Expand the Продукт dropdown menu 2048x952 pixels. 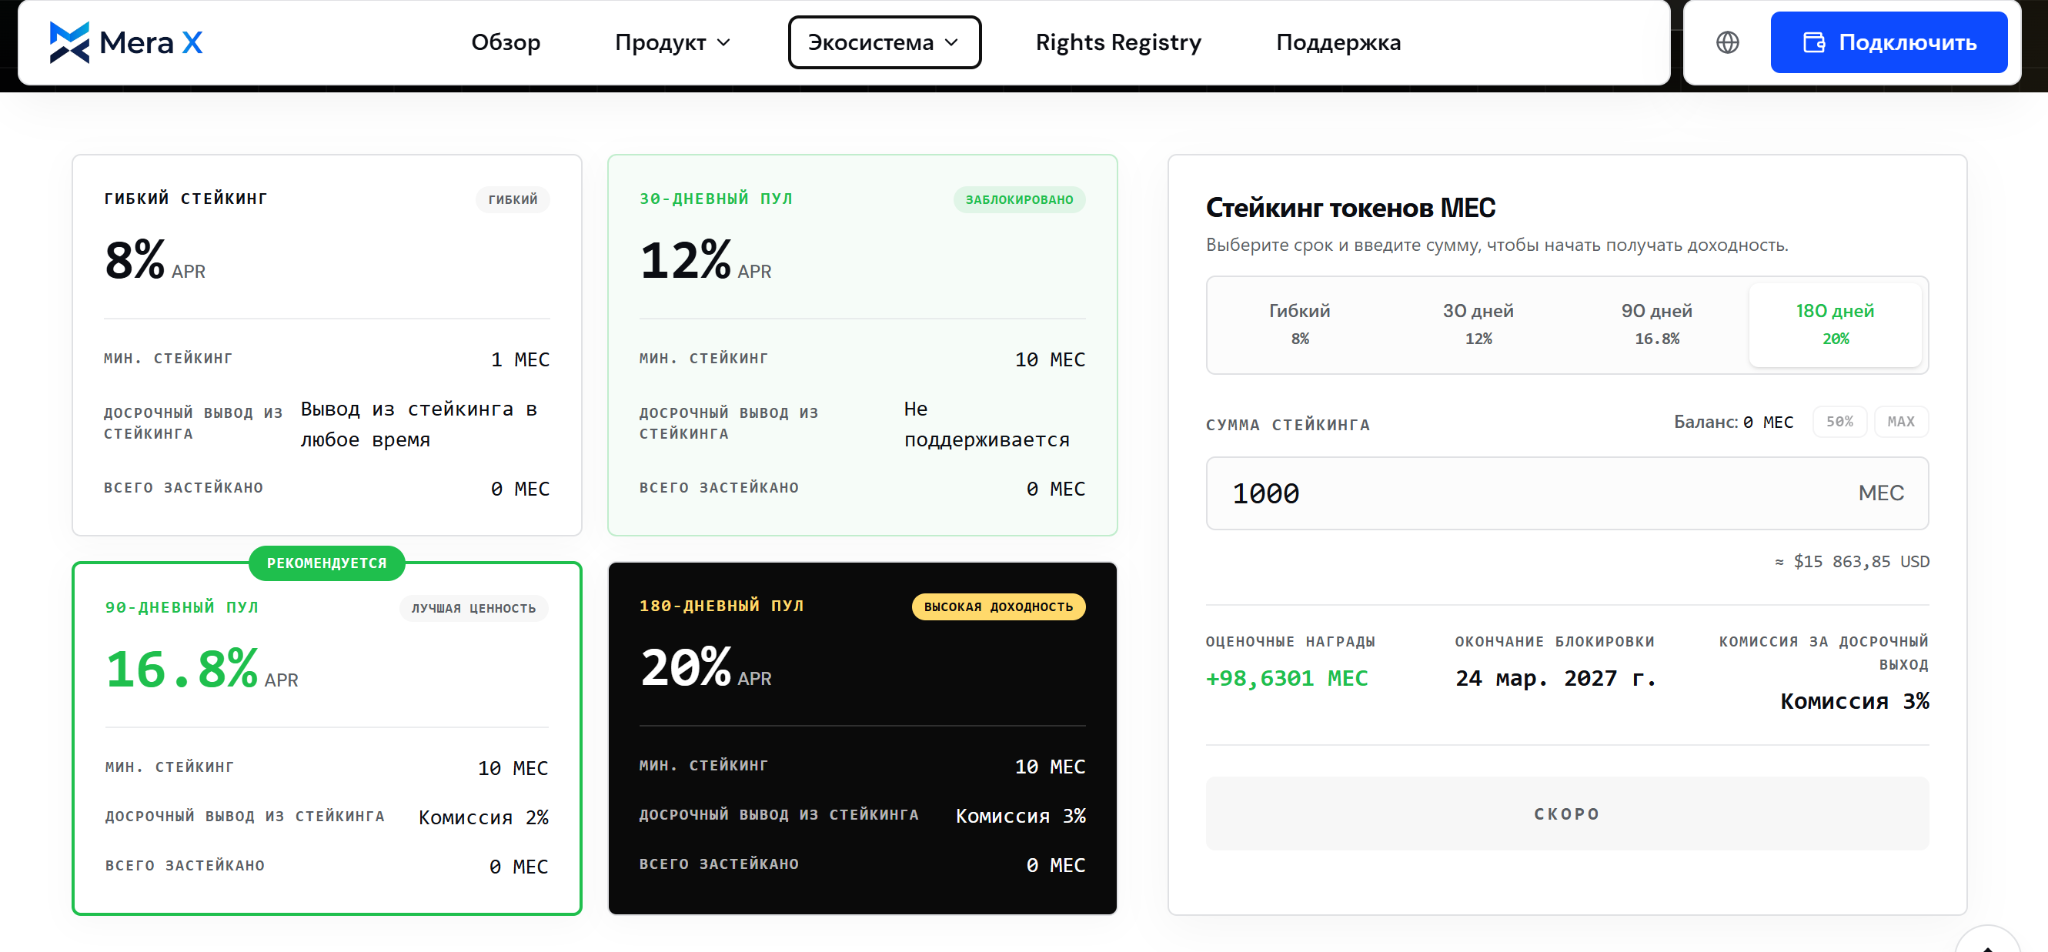(x=673, y=42)
